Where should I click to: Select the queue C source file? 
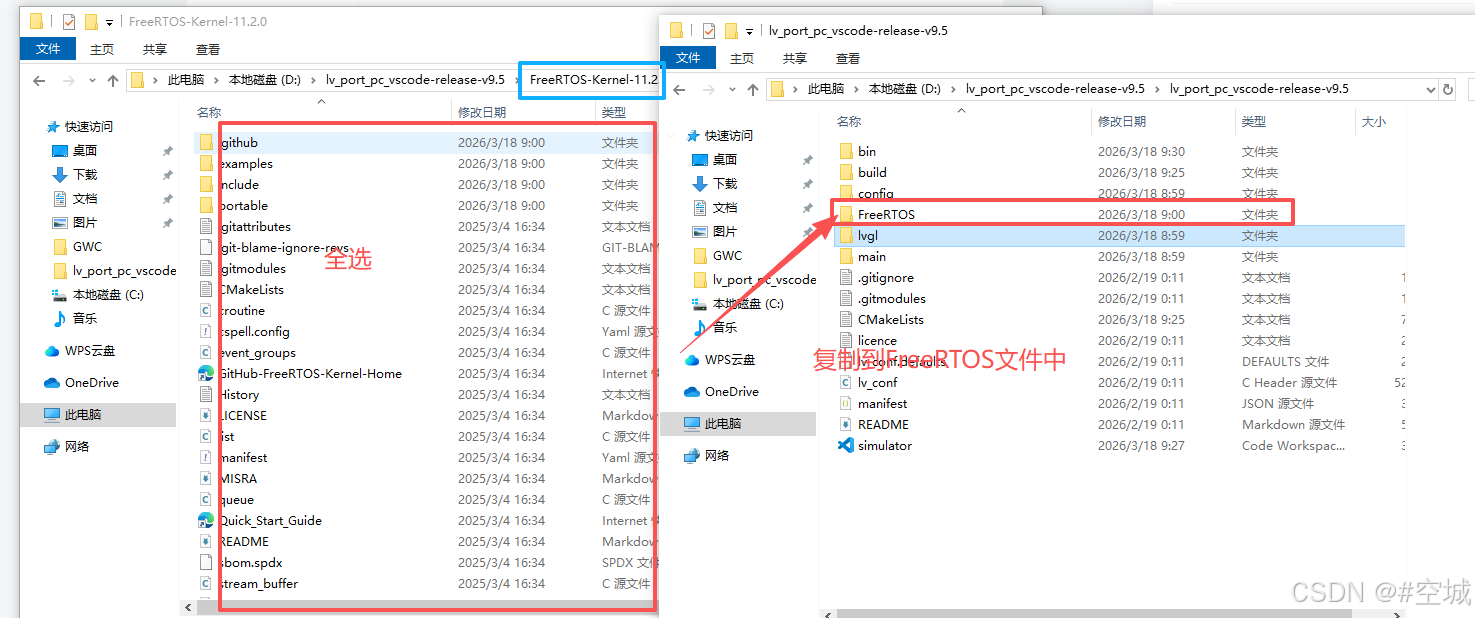pos(236,500)
